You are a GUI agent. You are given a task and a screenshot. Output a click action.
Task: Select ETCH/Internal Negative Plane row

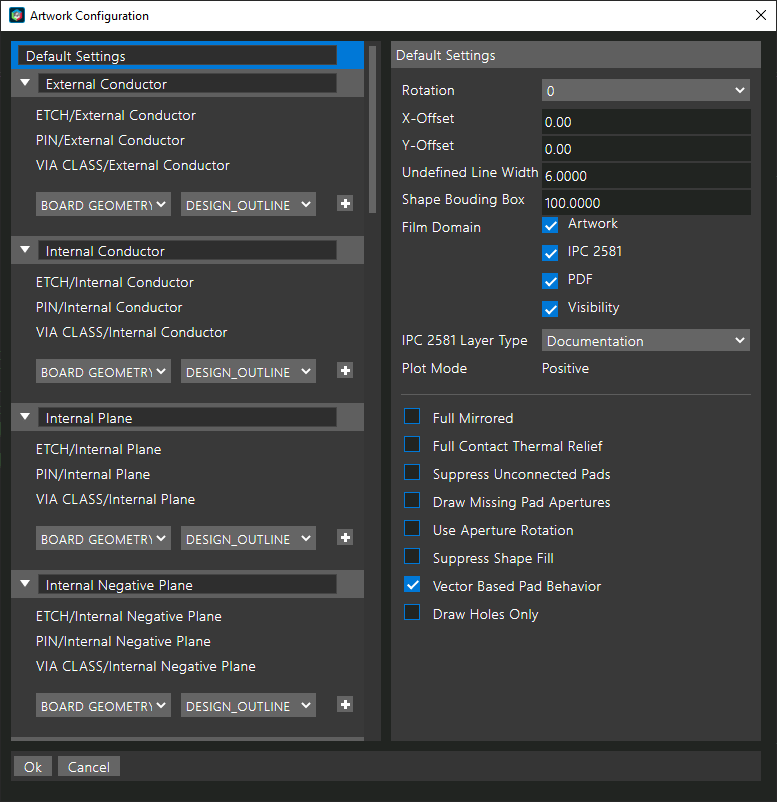pos(128,616)
